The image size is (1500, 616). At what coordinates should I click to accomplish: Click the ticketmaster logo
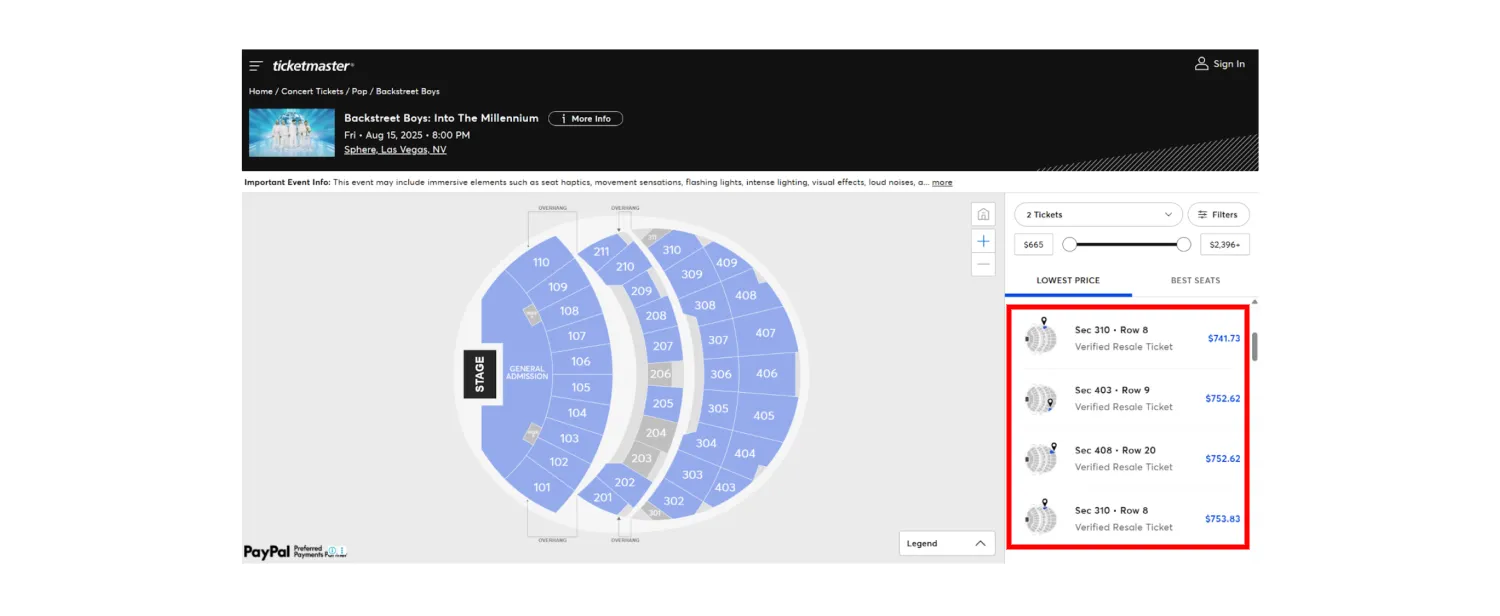tap(313, 66)
